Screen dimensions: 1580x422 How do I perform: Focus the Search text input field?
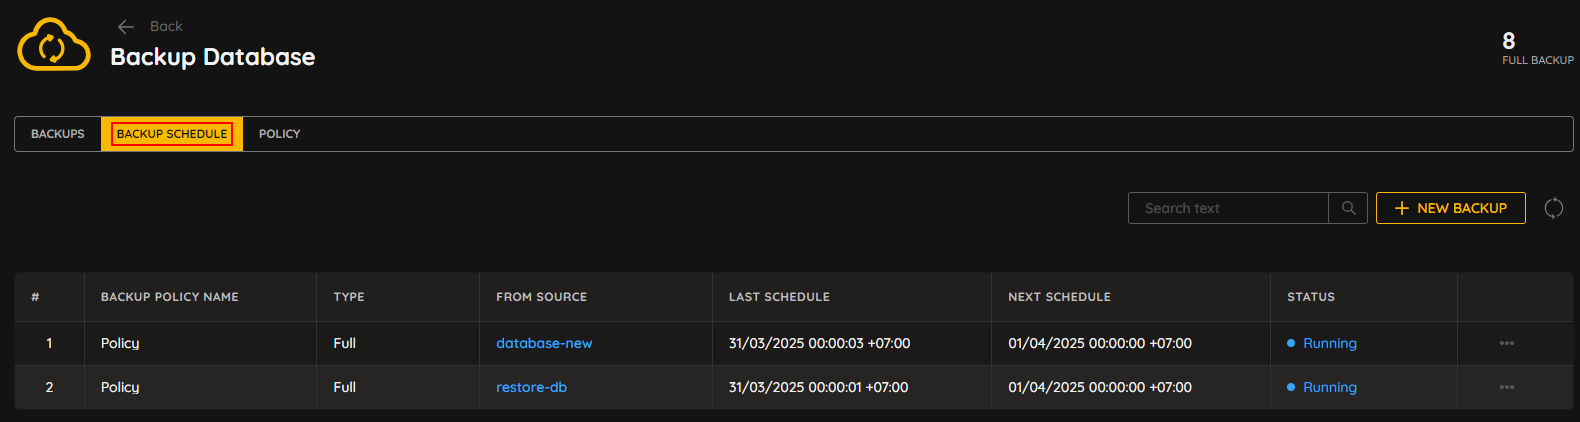pos(1228,208)
